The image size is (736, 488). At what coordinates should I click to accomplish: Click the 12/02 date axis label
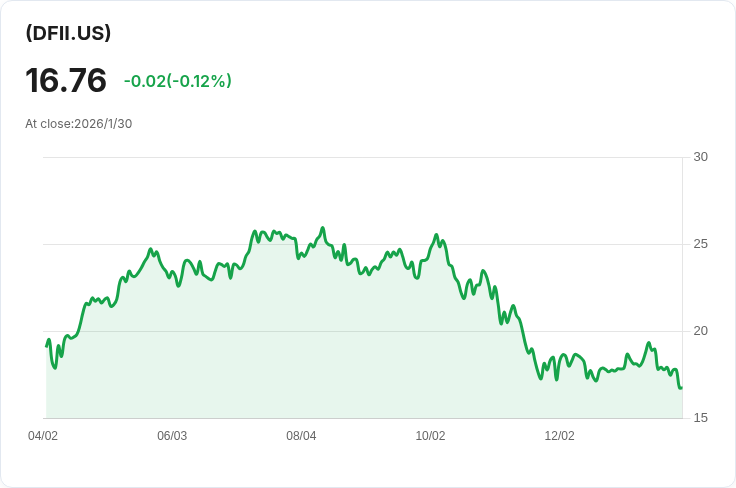click(x=559, y=436)
